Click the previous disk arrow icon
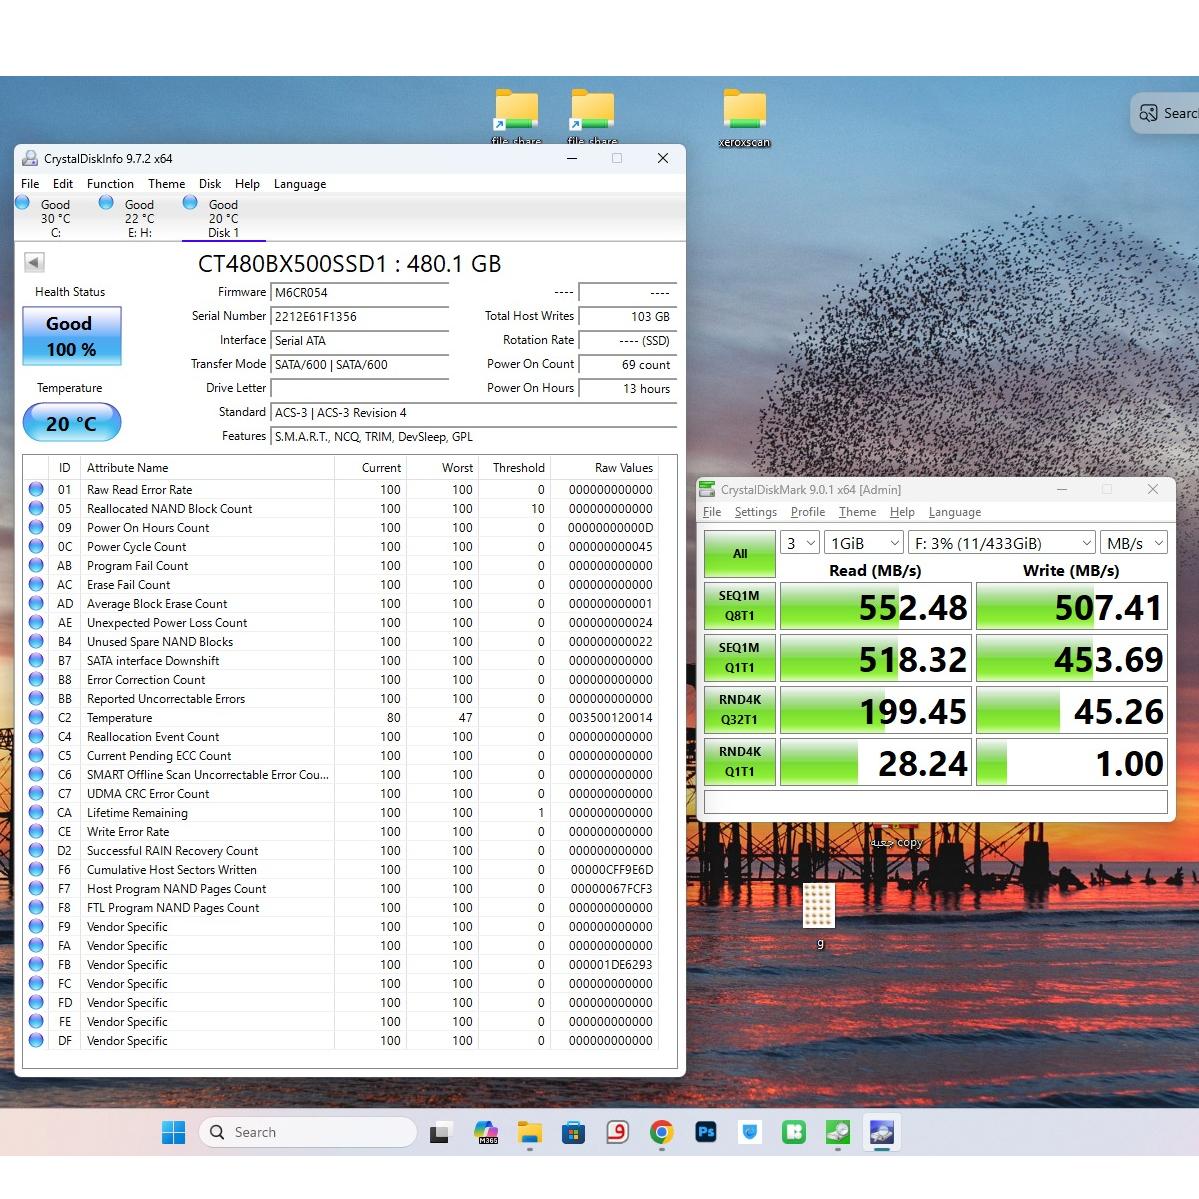The image size is (1199, 1199). click(34, 263)
